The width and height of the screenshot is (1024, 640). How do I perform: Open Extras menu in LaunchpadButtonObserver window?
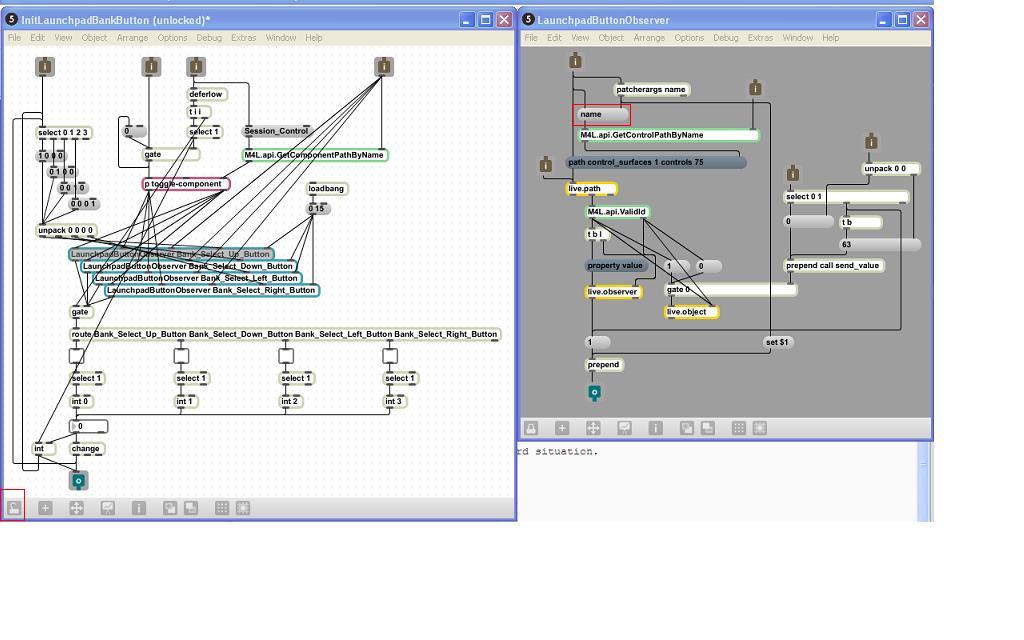click(760, 38)
